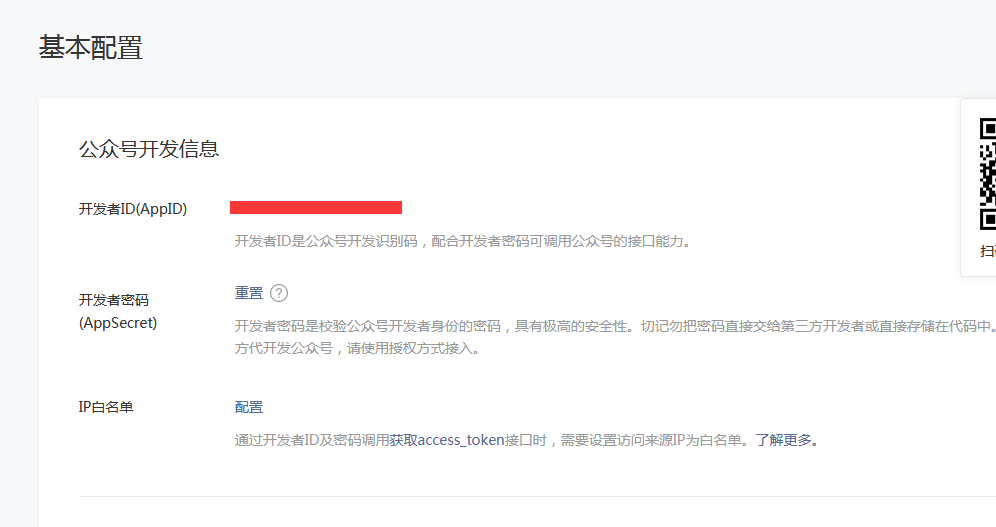Click the text 通过开发者ID及密码调用
The image size is (996, 527).
(x=312, y=440)
